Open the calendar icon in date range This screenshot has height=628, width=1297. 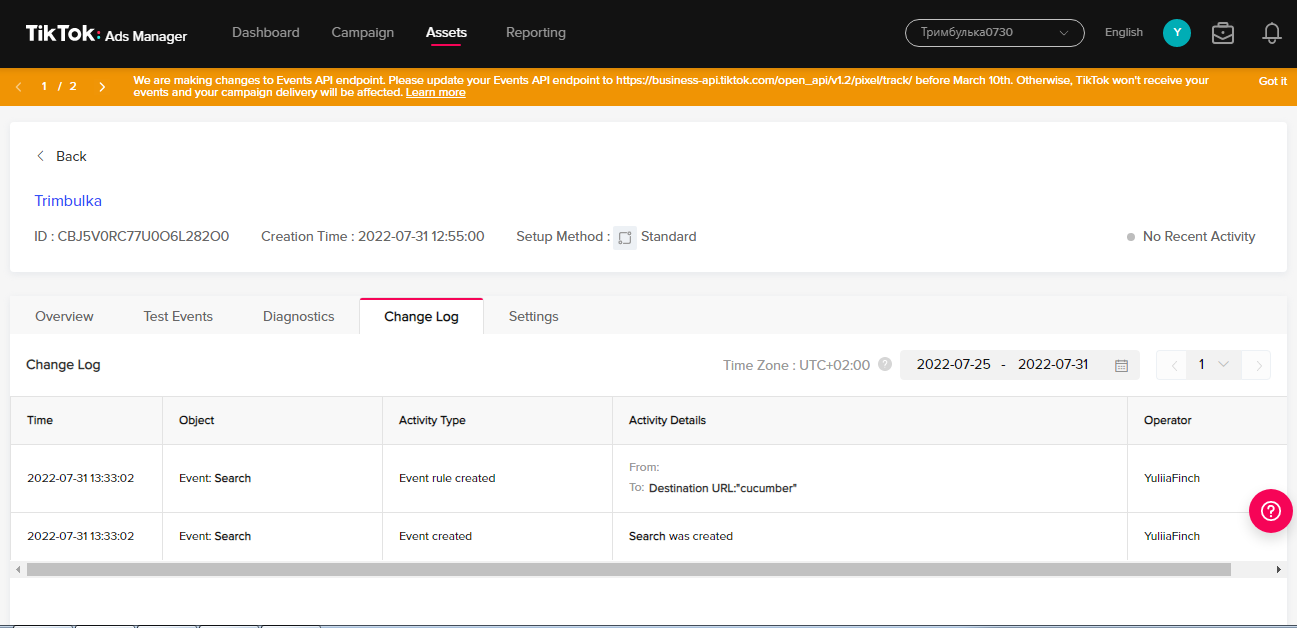coord(1121,365)
